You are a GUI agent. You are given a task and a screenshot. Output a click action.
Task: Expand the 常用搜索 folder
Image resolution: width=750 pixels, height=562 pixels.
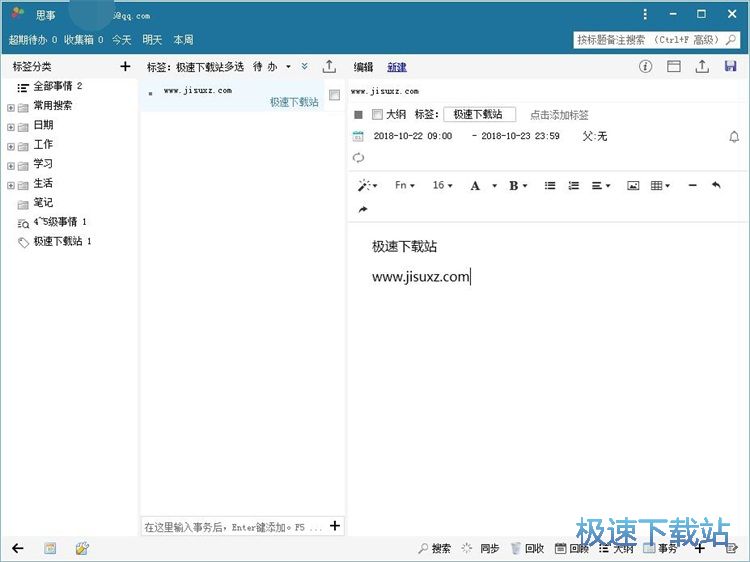click(11, 107)
